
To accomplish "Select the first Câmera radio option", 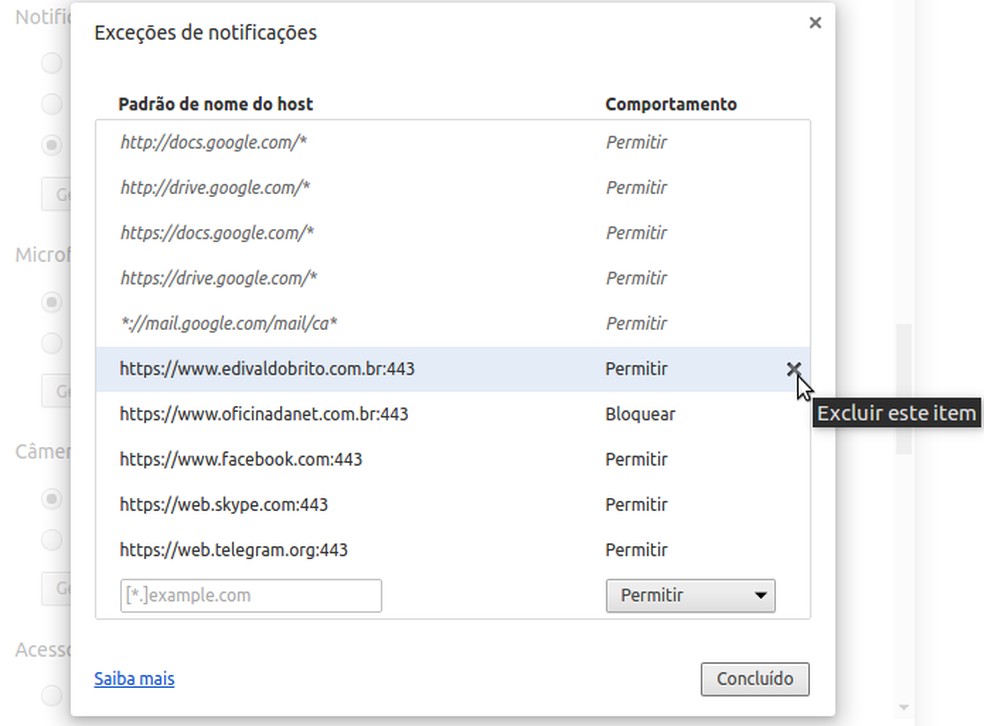I will pyautogui.click(x=51, y=499).
